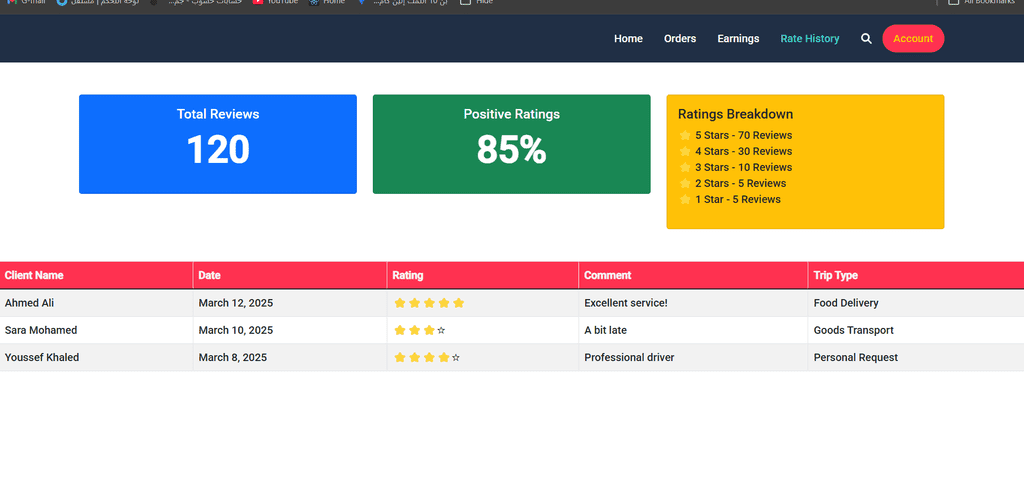Click the empty star in Sara Mohamed's rating
This screenshot has height=478, width=1024.
[441, 330]
